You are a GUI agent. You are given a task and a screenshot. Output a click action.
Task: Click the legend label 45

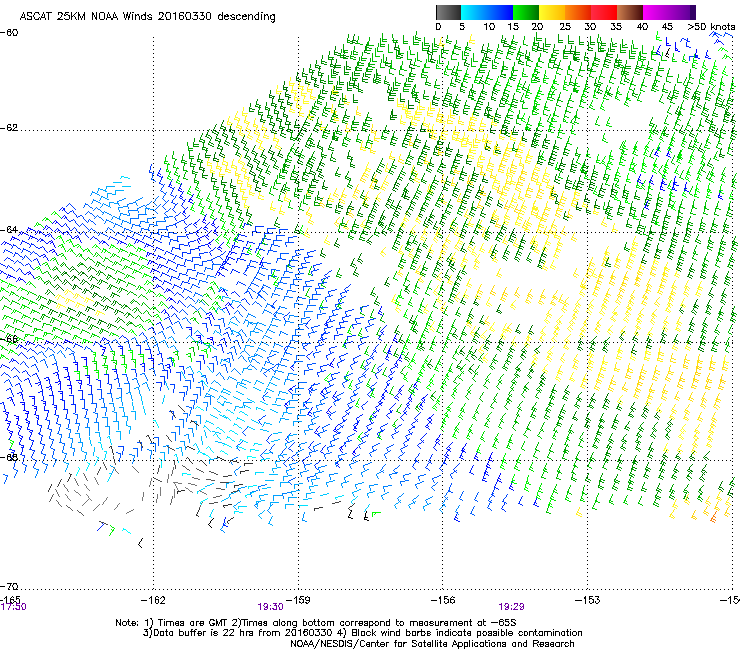pos(667,27)
